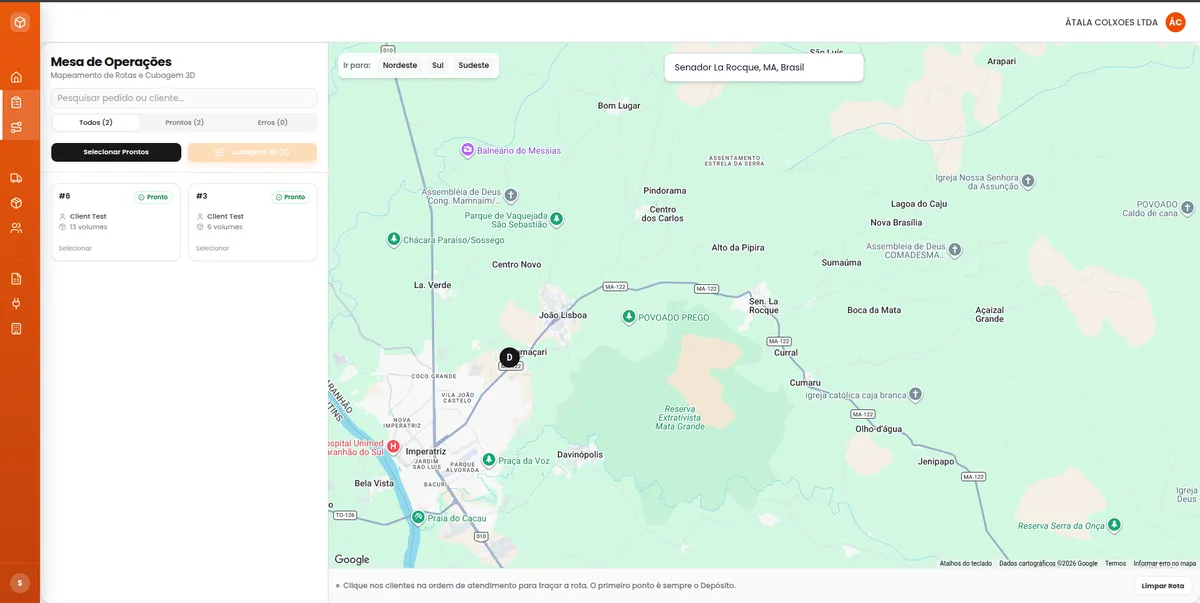Click the POVOADO PREGO map pin

click(628, 317)
